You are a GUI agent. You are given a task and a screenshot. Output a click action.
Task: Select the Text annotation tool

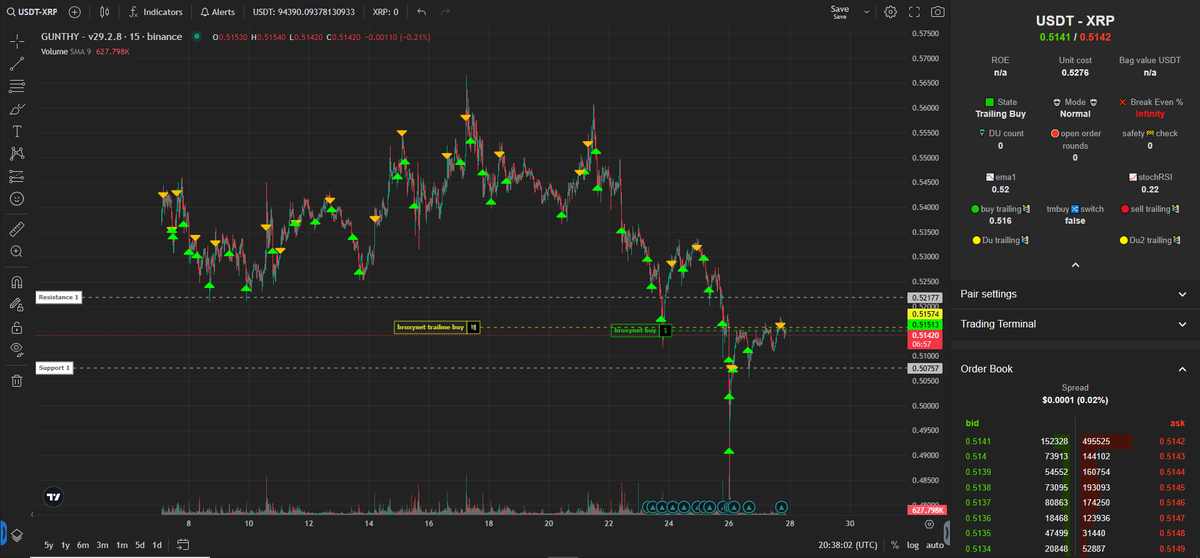pyautogui.click(x=16, y=131)
